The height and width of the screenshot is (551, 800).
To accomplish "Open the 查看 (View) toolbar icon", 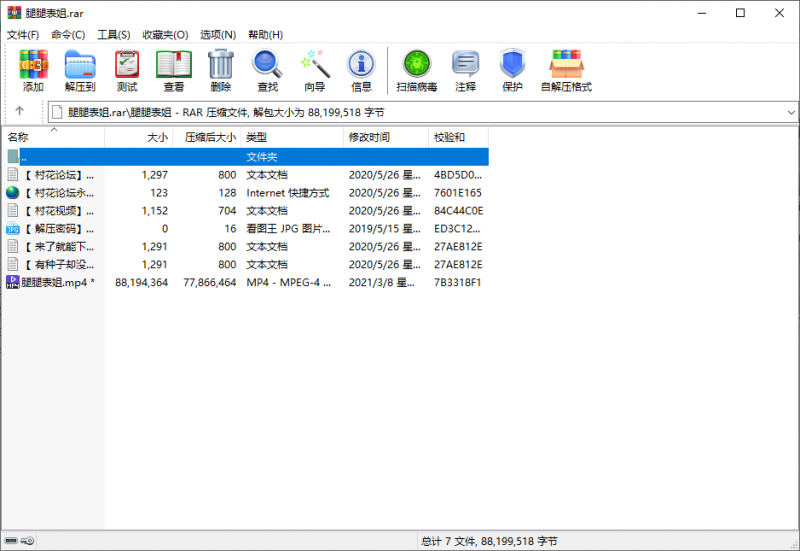I will coord(174,70).
